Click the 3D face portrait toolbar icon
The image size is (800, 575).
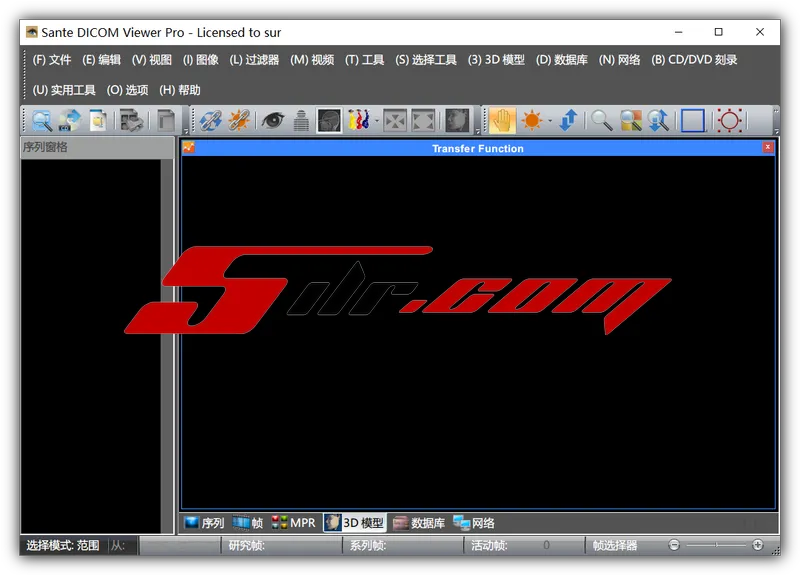457,120
